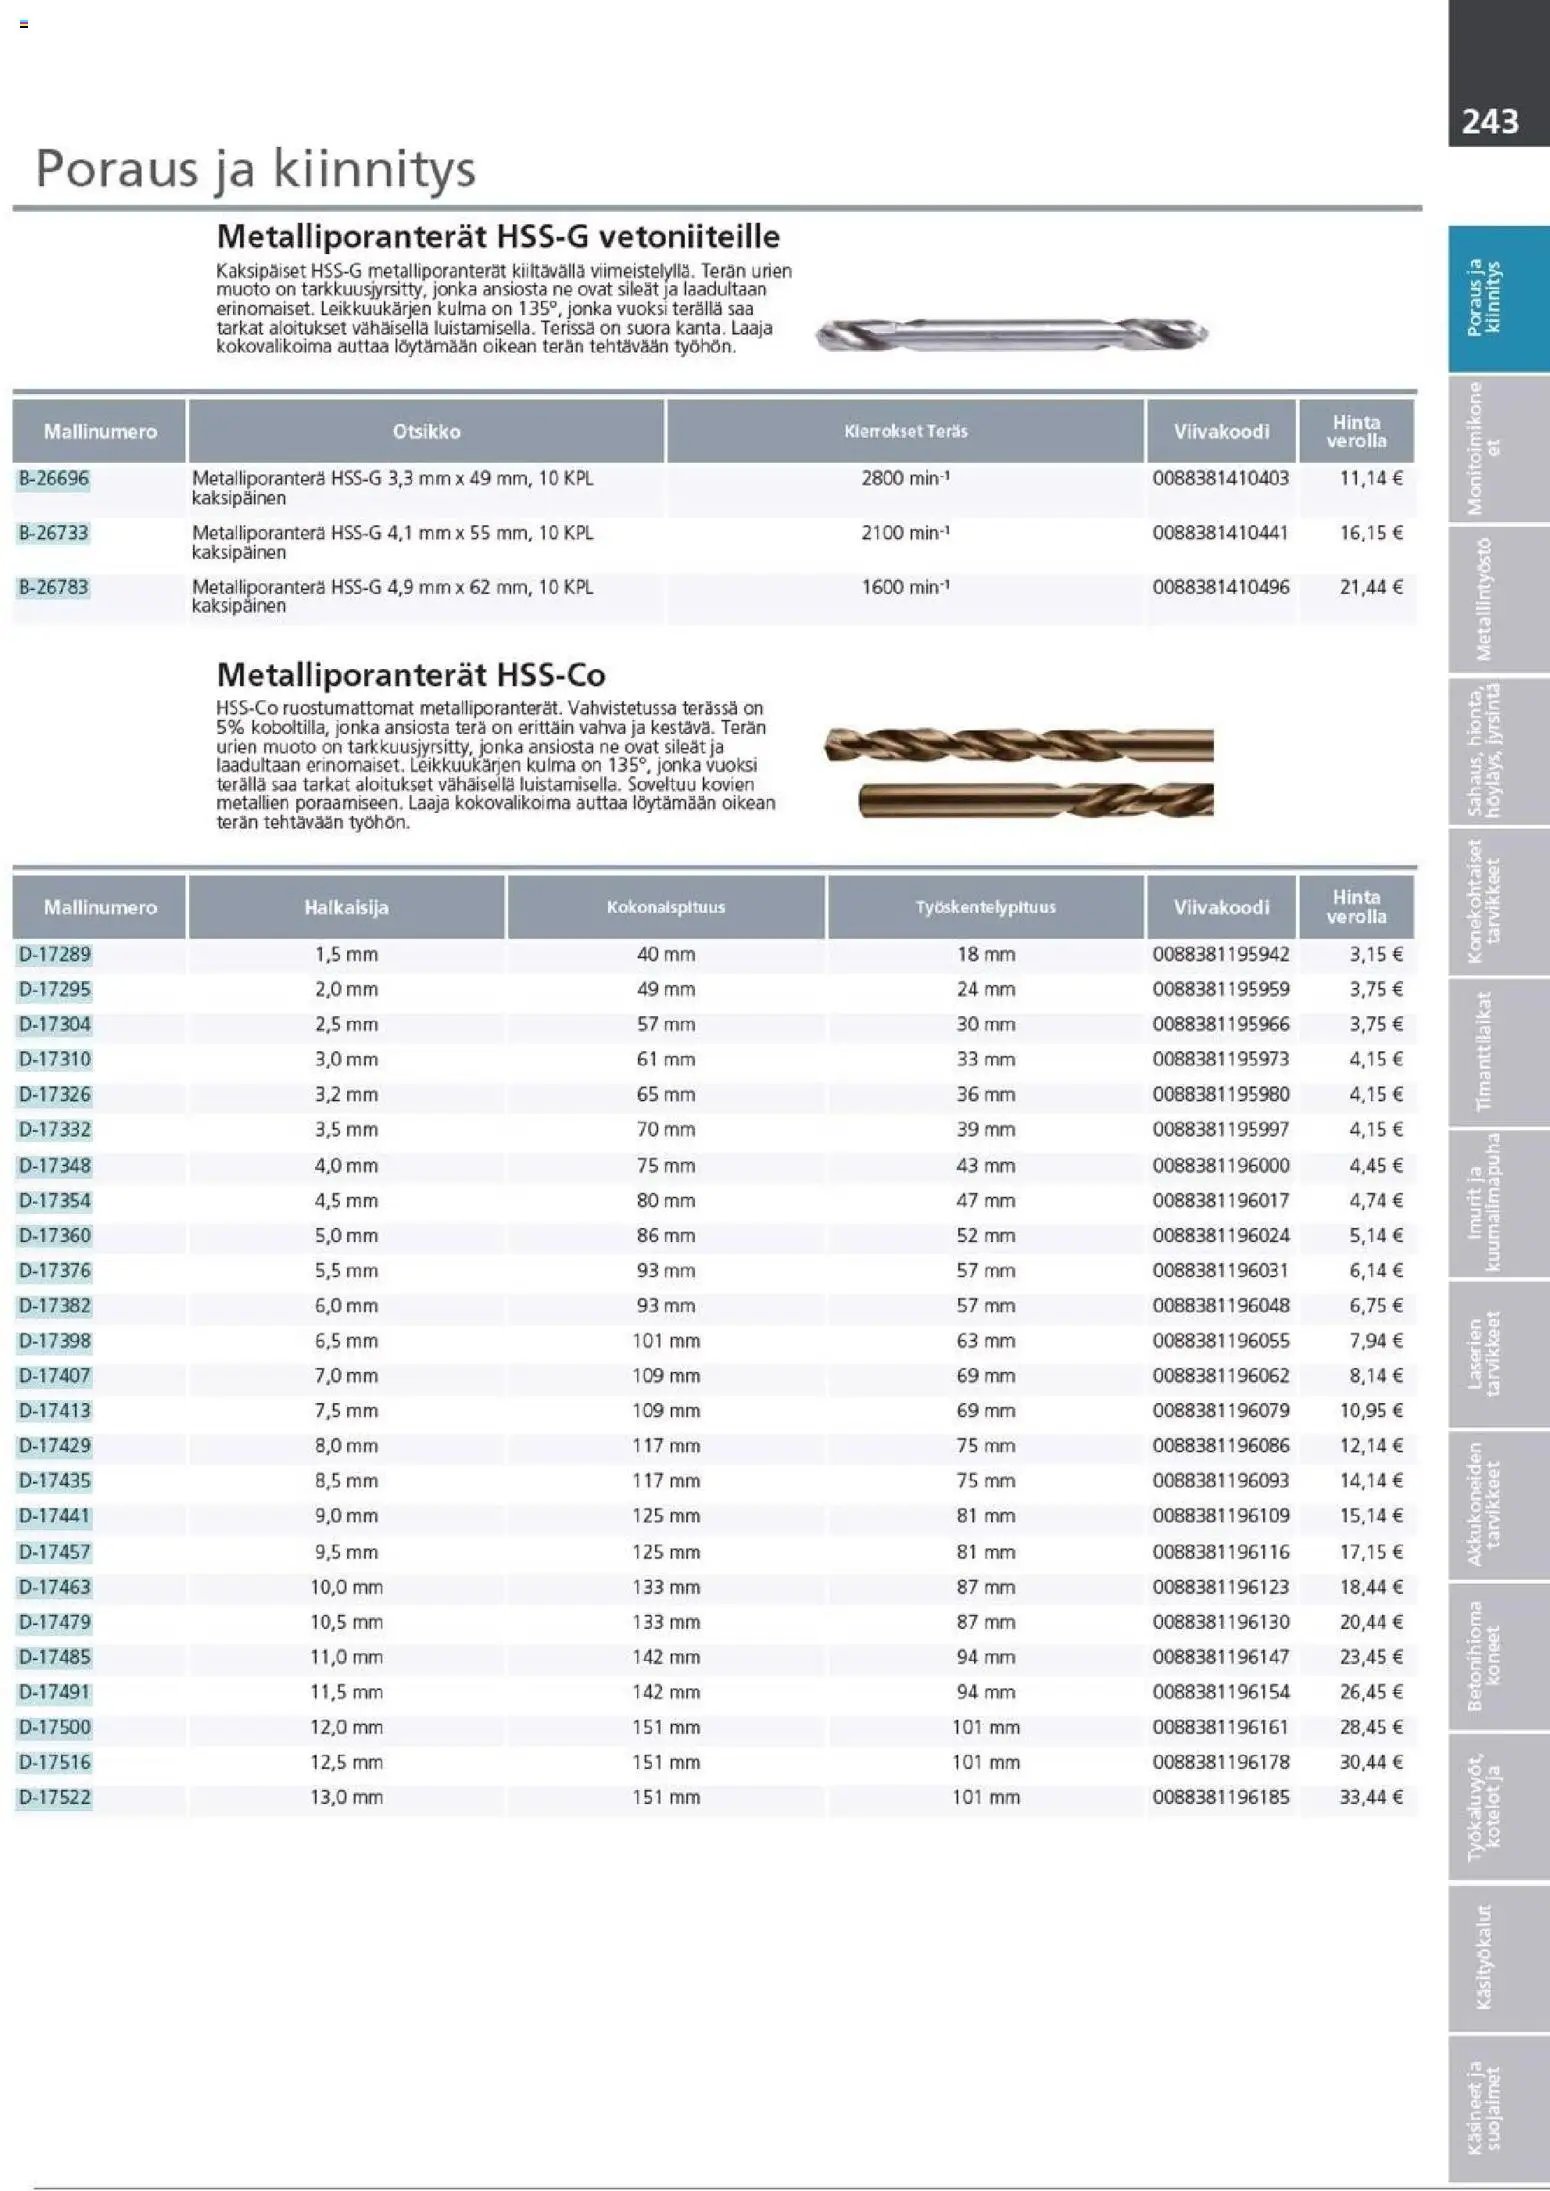Select product link D-17441
Screen dimensions: 1550x2191
point(54,1515)
